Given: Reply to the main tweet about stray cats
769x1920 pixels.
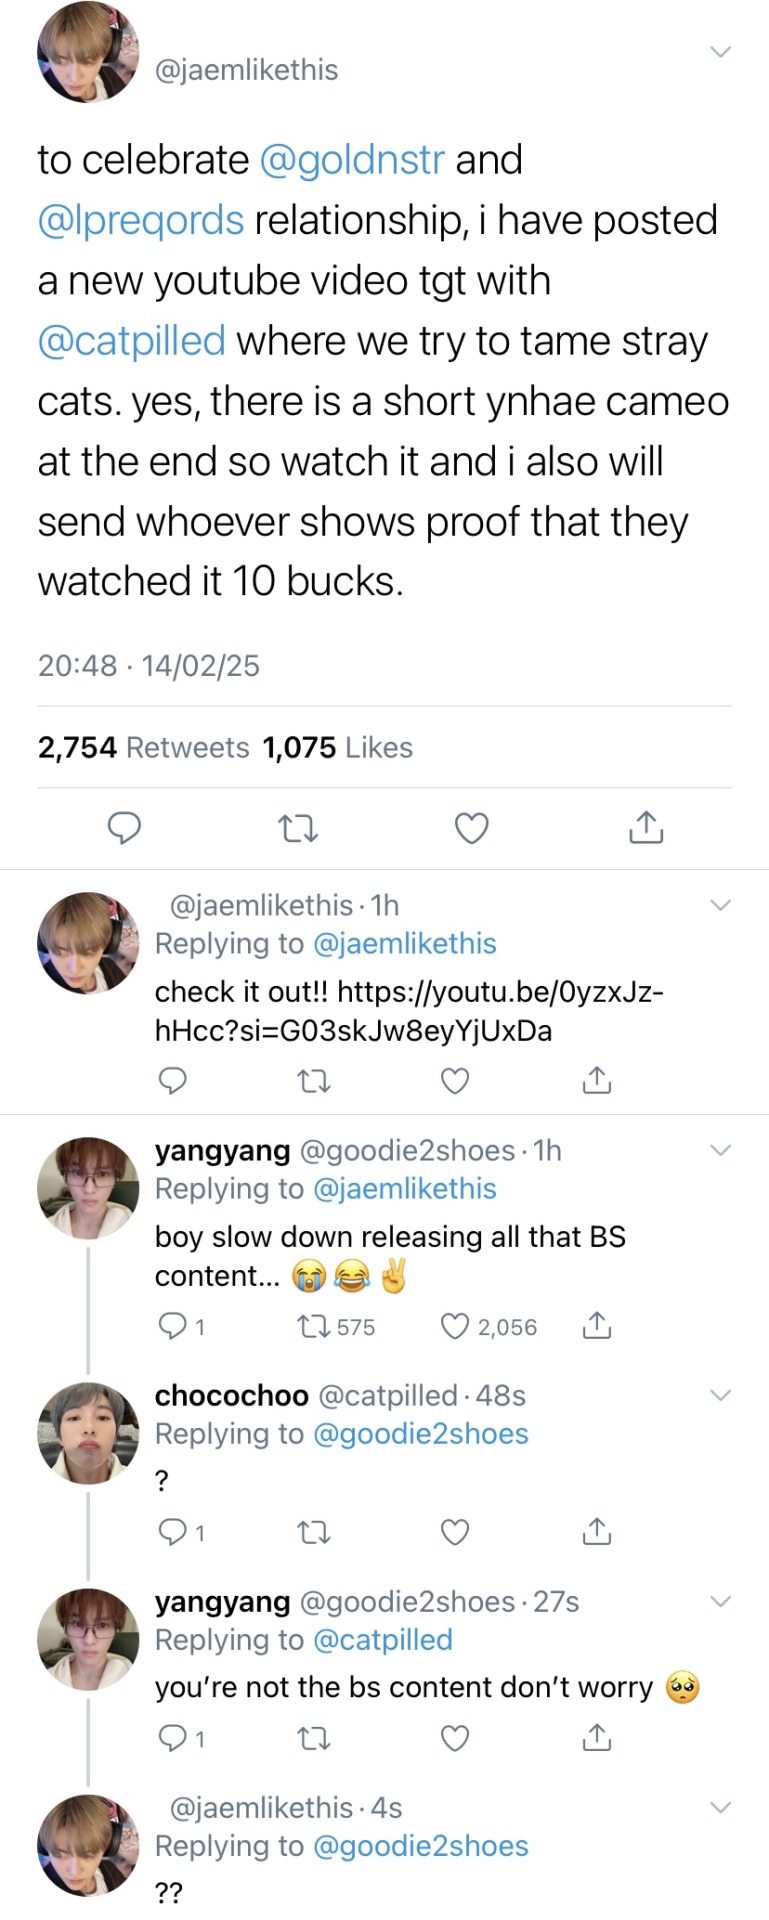Looking at the screenshot, I should [124, 828].
